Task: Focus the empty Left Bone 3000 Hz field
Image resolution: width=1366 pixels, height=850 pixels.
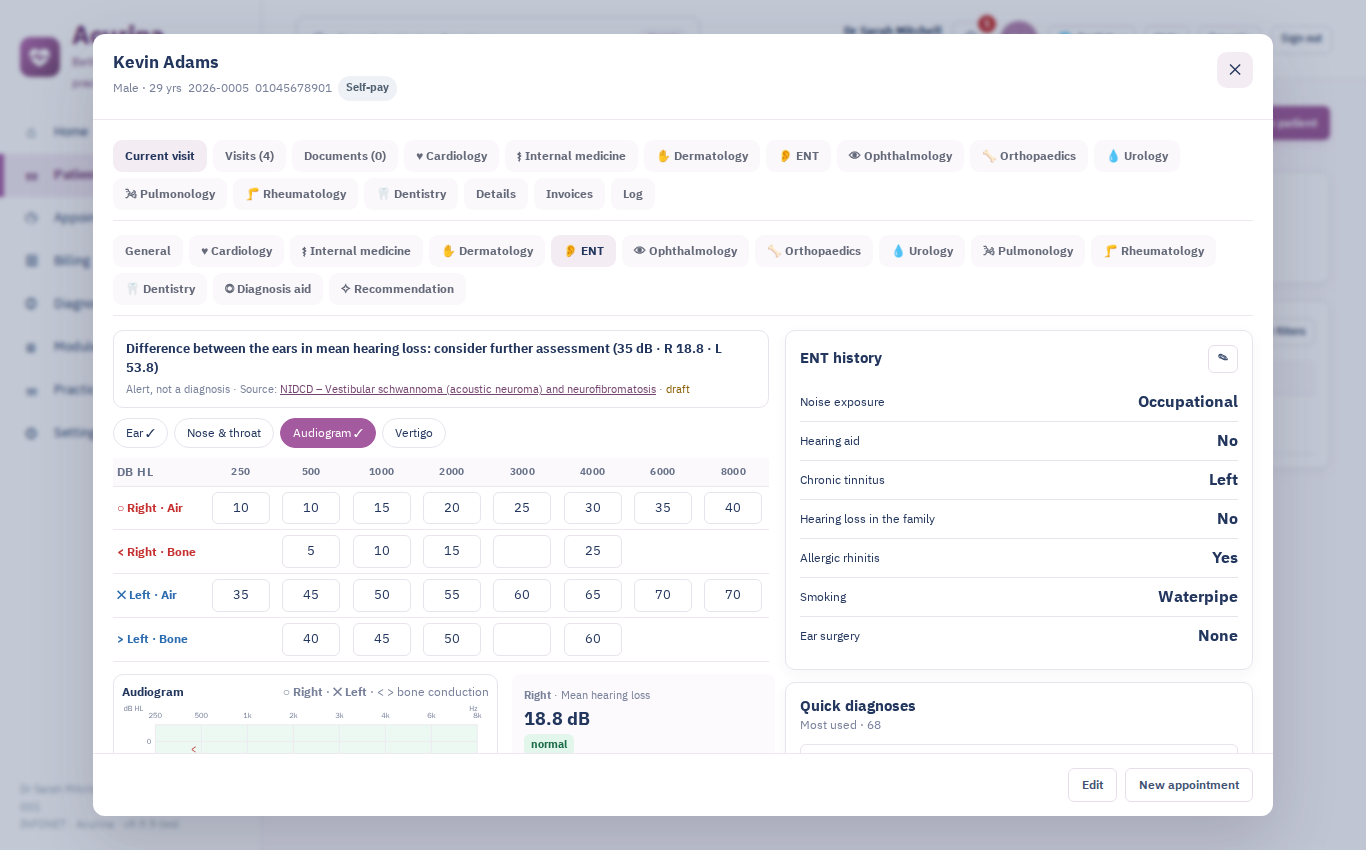Action: click(x=522, y=640)
